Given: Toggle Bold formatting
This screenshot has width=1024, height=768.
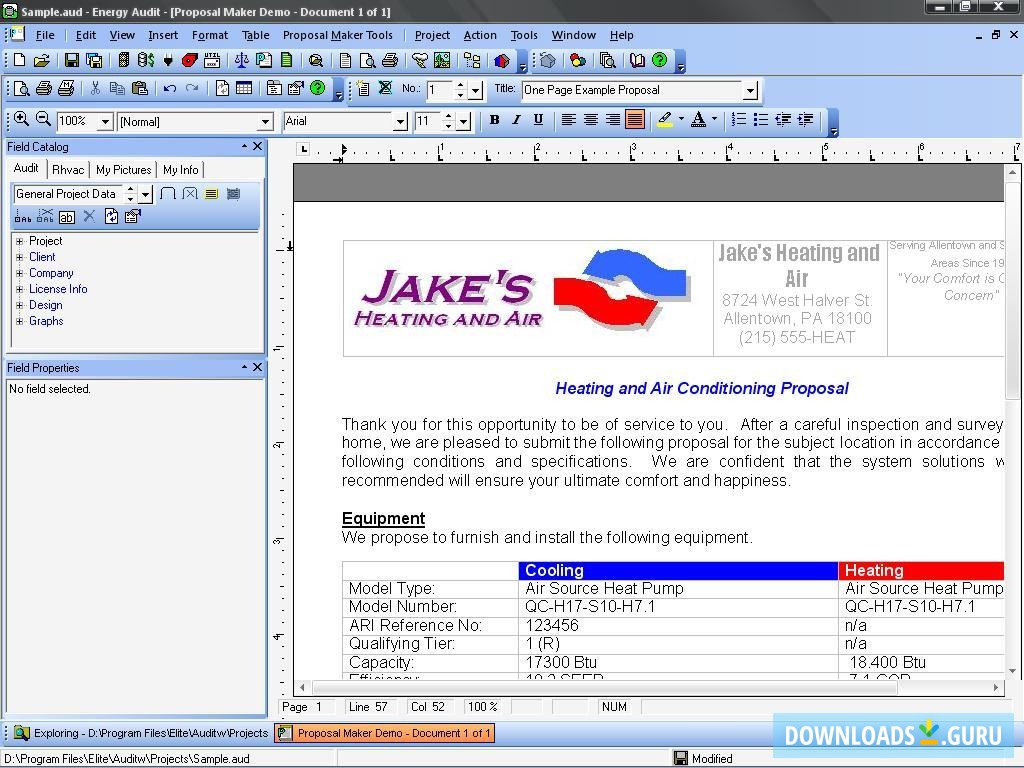Looking at the screenshot, I should [494, 120].
